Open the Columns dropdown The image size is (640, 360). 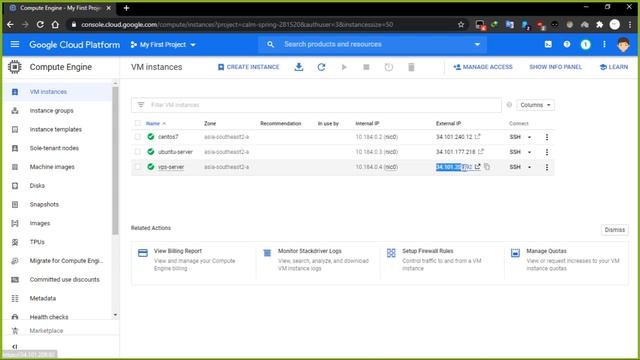tap(535, 105)
